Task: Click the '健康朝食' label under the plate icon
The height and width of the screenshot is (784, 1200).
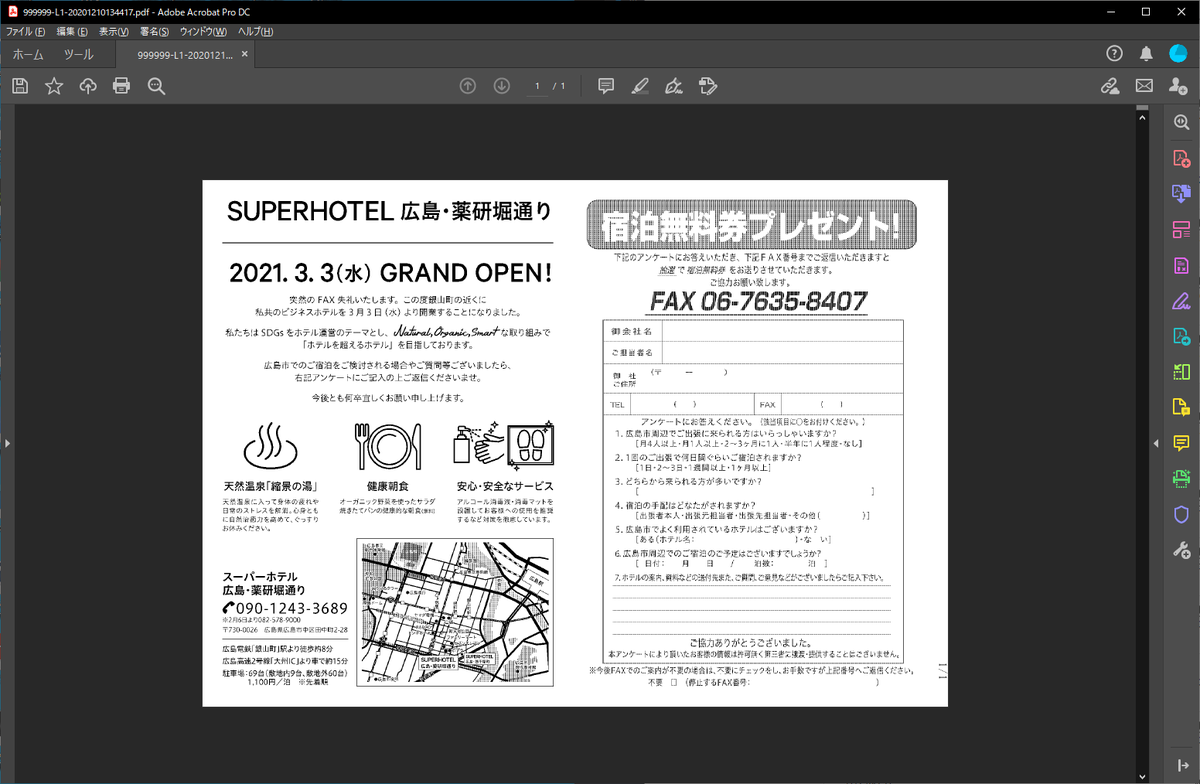Action: (389, 485)
